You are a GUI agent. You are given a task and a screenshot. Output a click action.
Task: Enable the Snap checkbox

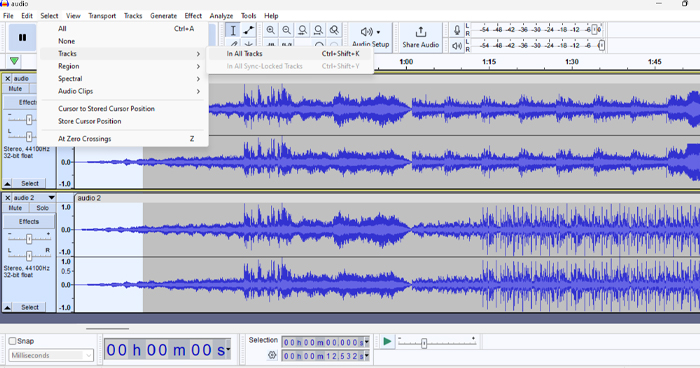[12, 341]
